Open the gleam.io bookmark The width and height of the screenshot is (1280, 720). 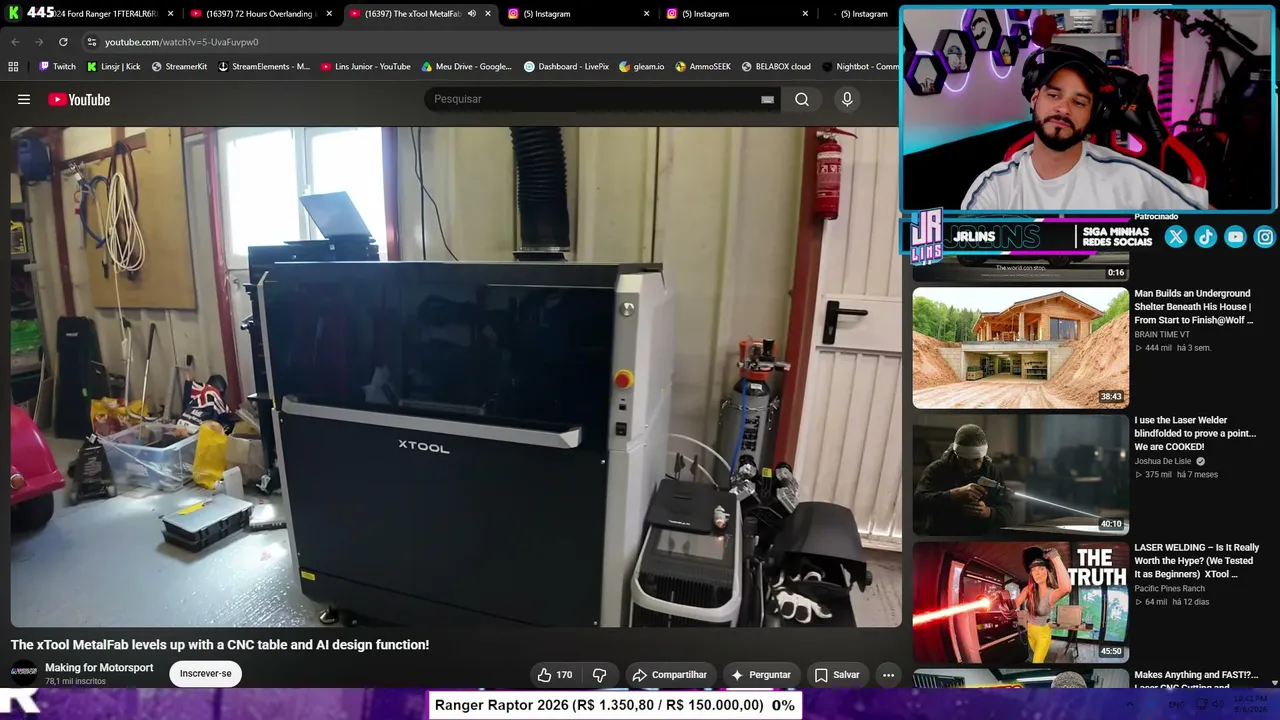[642, 67]
